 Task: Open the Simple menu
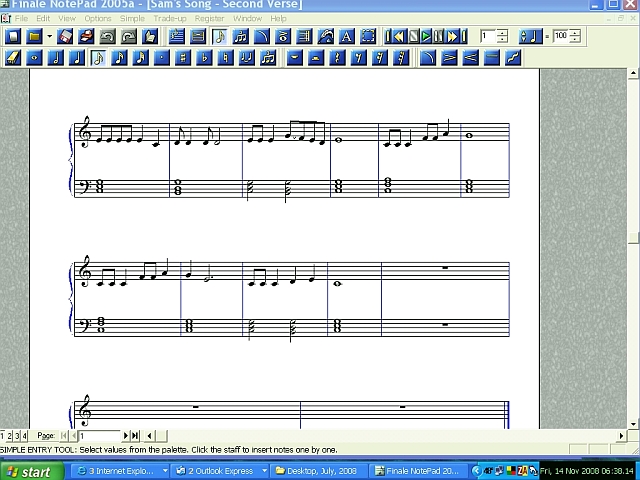tap(132, 18)
